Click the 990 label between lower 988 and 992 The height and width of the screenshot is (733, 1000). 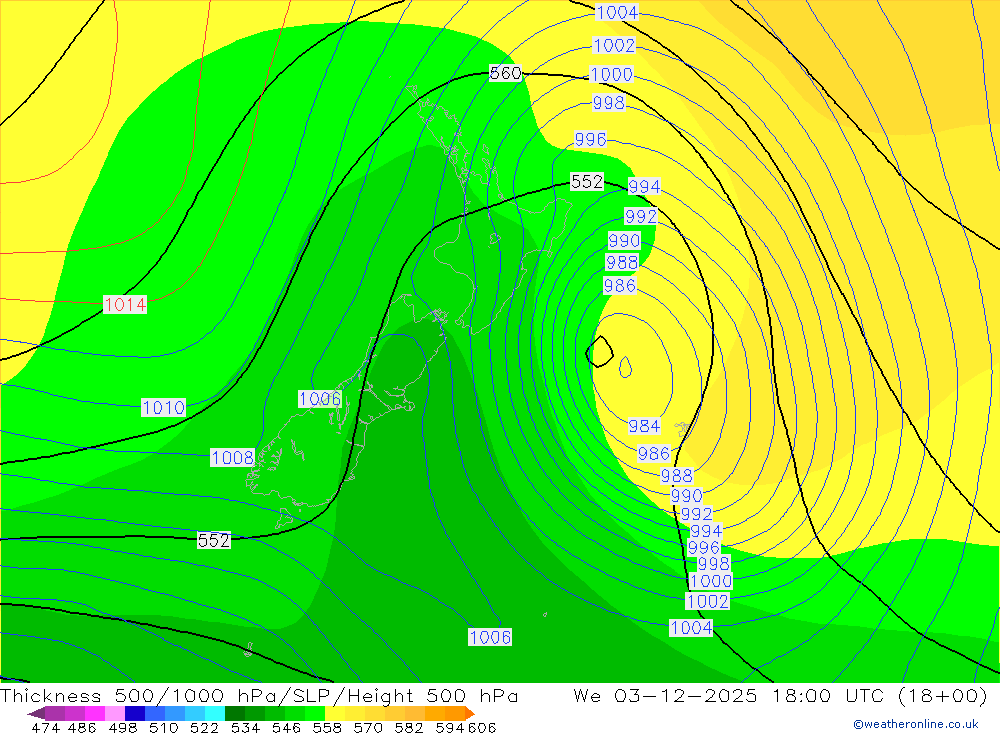tap(686, 496)
